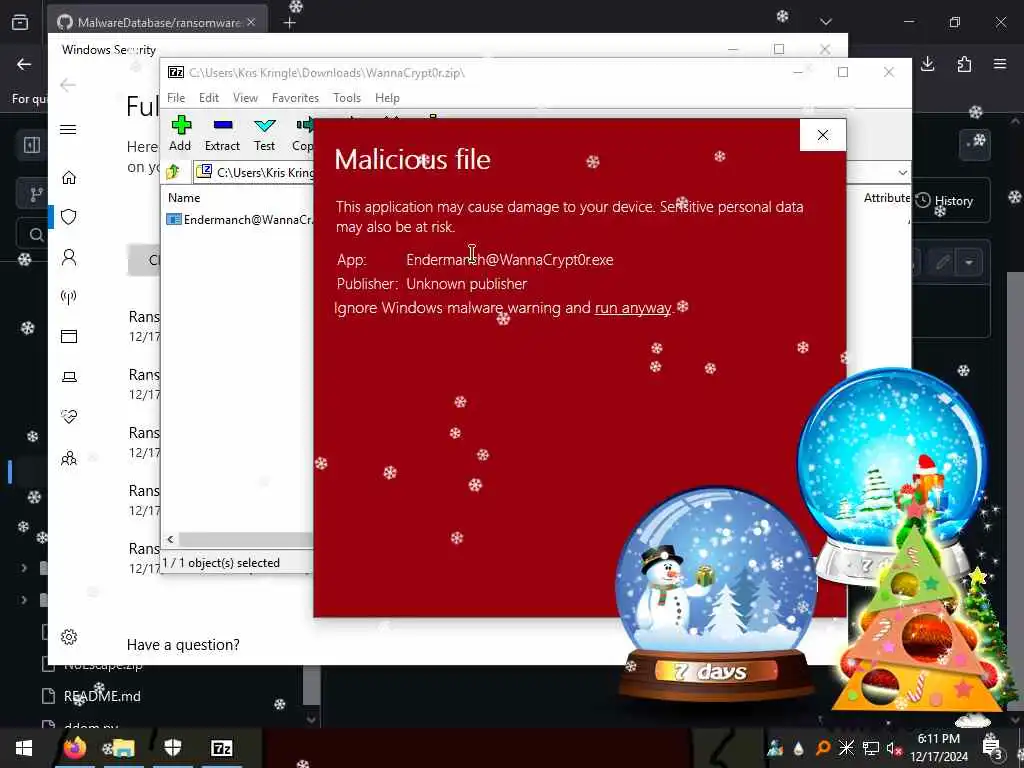
Task: Click Firefox back navigation arrow
Action: [24, 64]
